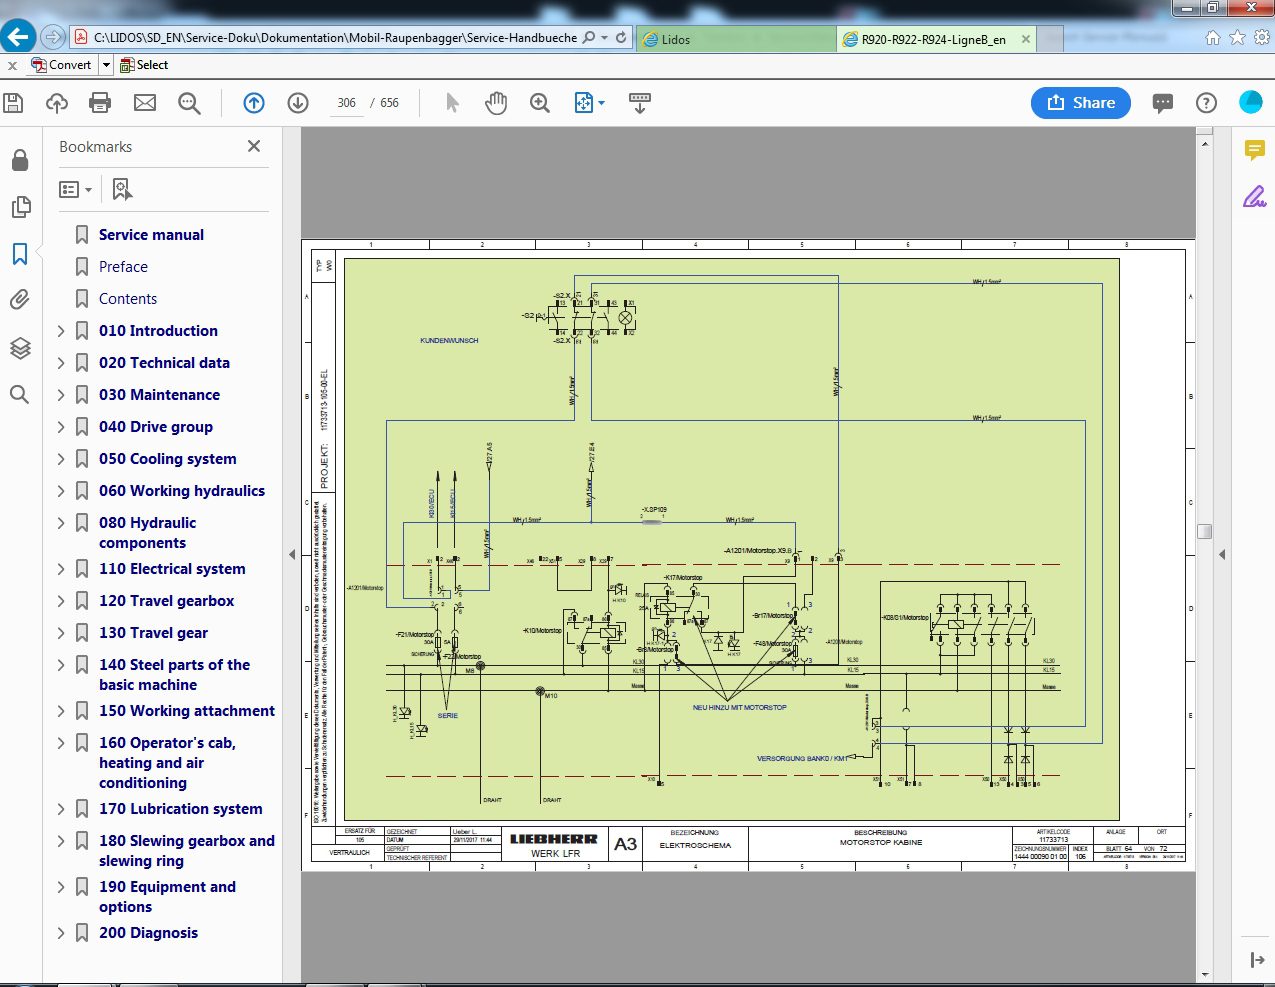The image size is (1275, 987).
Task: Click the Share button
Action: 1081,103
